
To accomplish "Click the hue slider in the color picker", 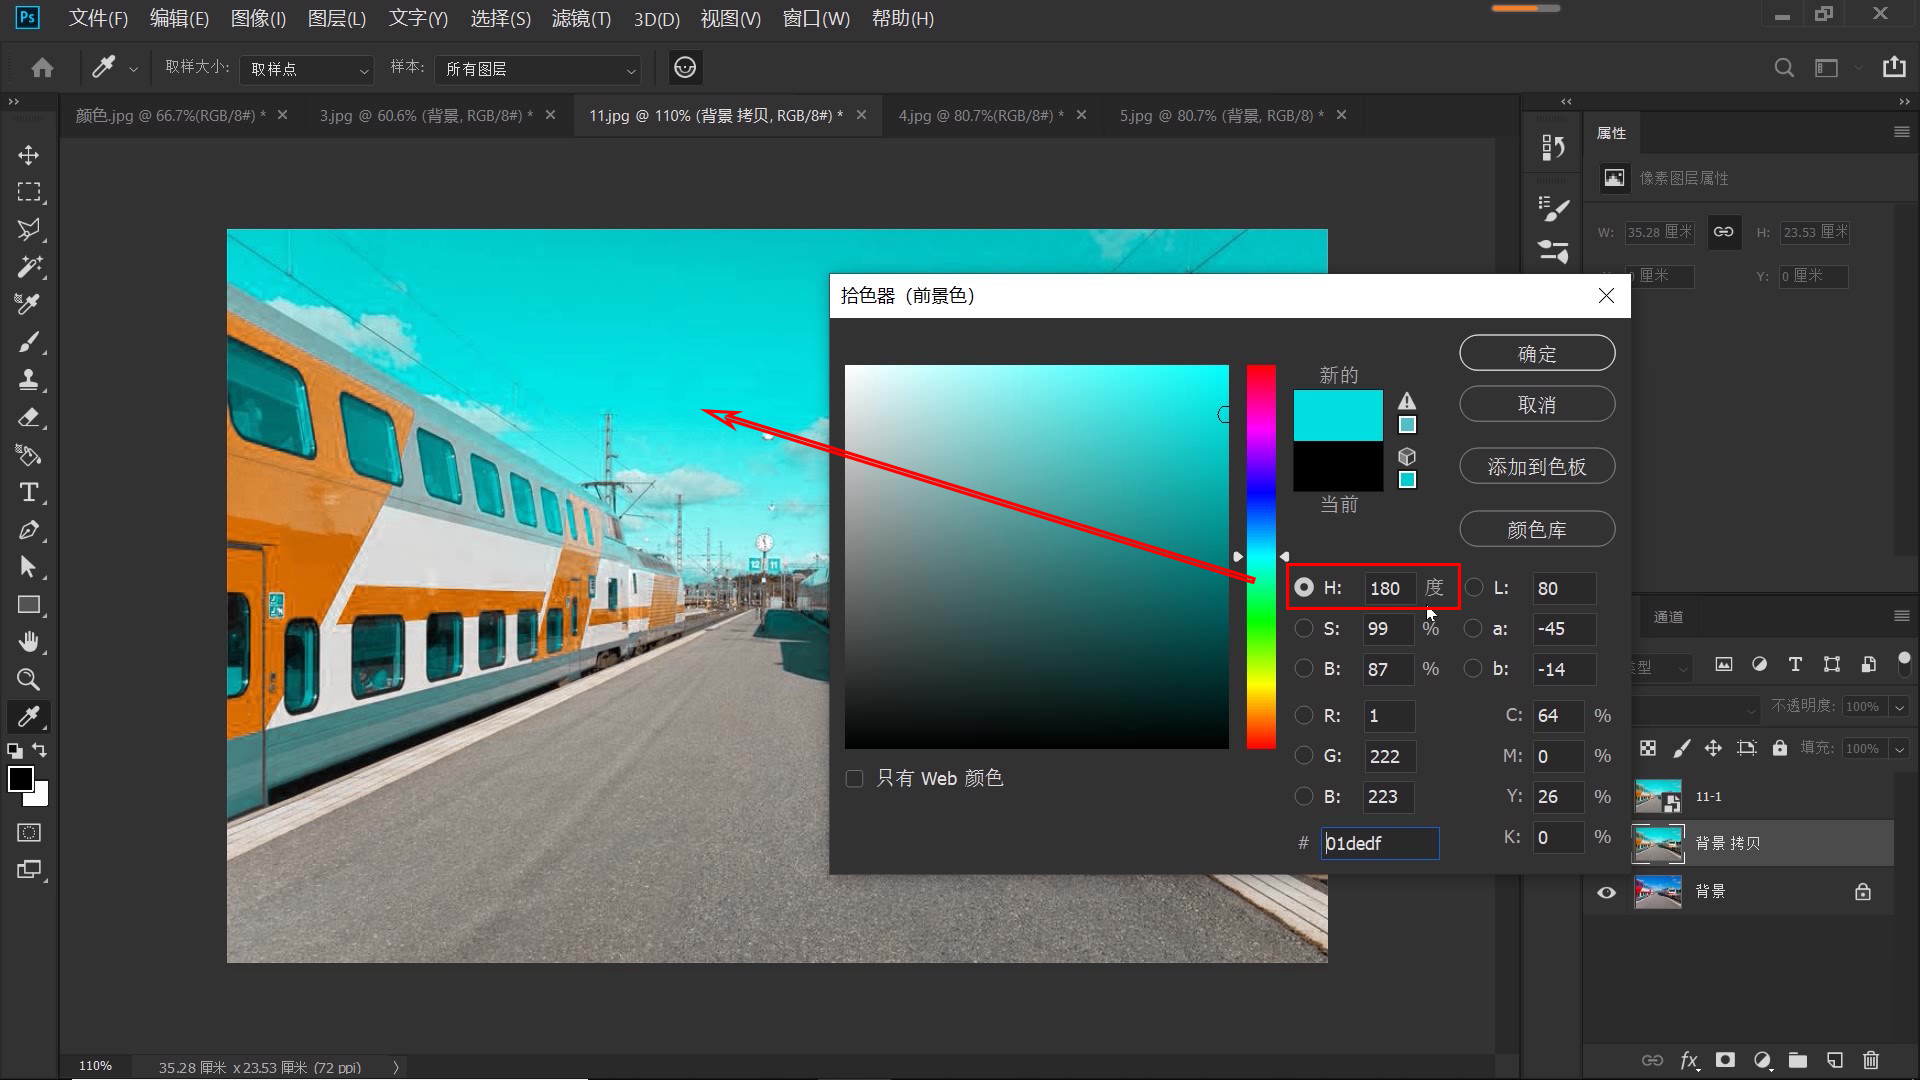I will tap(1261, 556).
